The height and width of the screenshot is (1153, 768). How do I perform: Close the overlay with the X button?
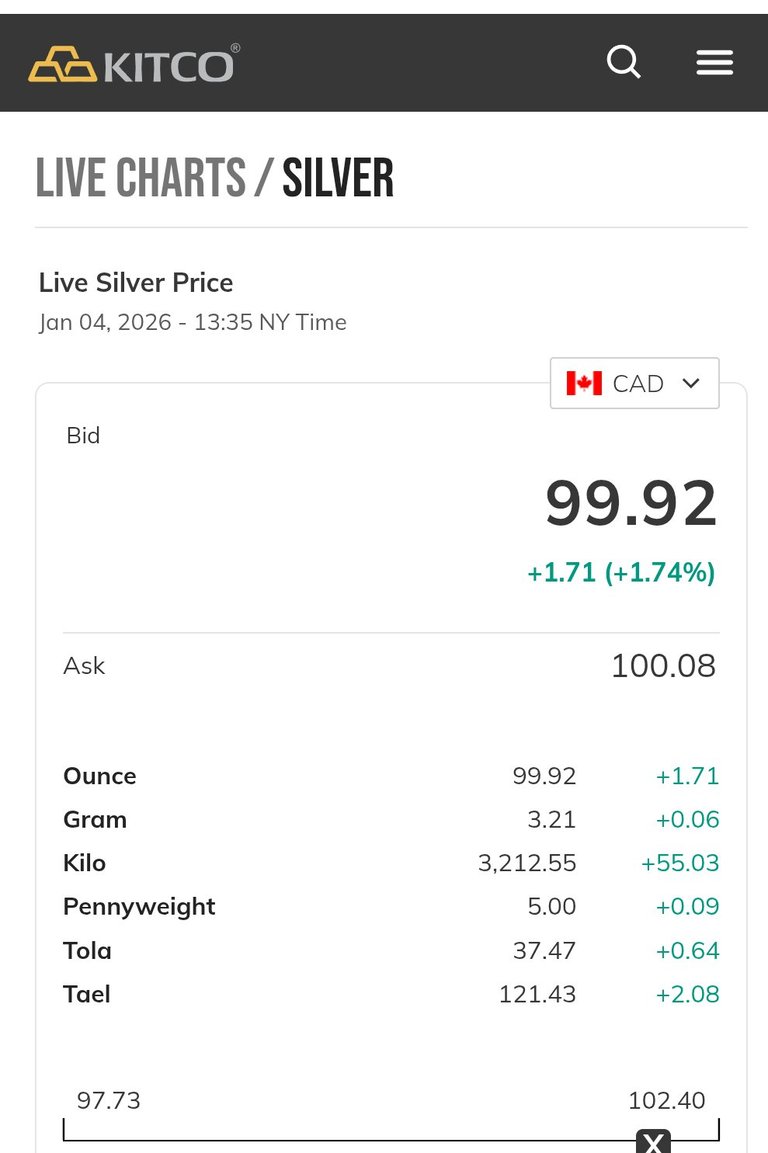tap(653, 1142)
